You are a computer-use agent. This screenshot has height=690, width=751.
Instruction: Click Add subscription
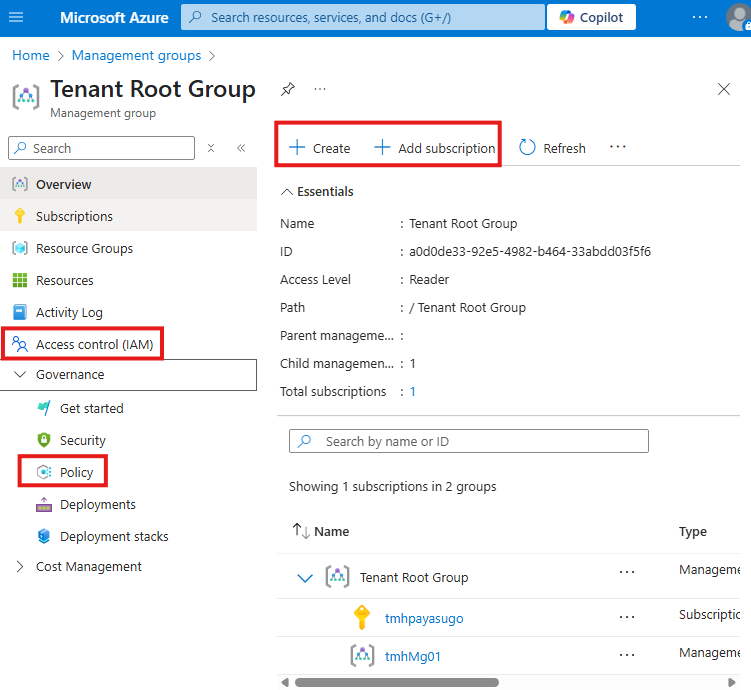pos(434,148)
